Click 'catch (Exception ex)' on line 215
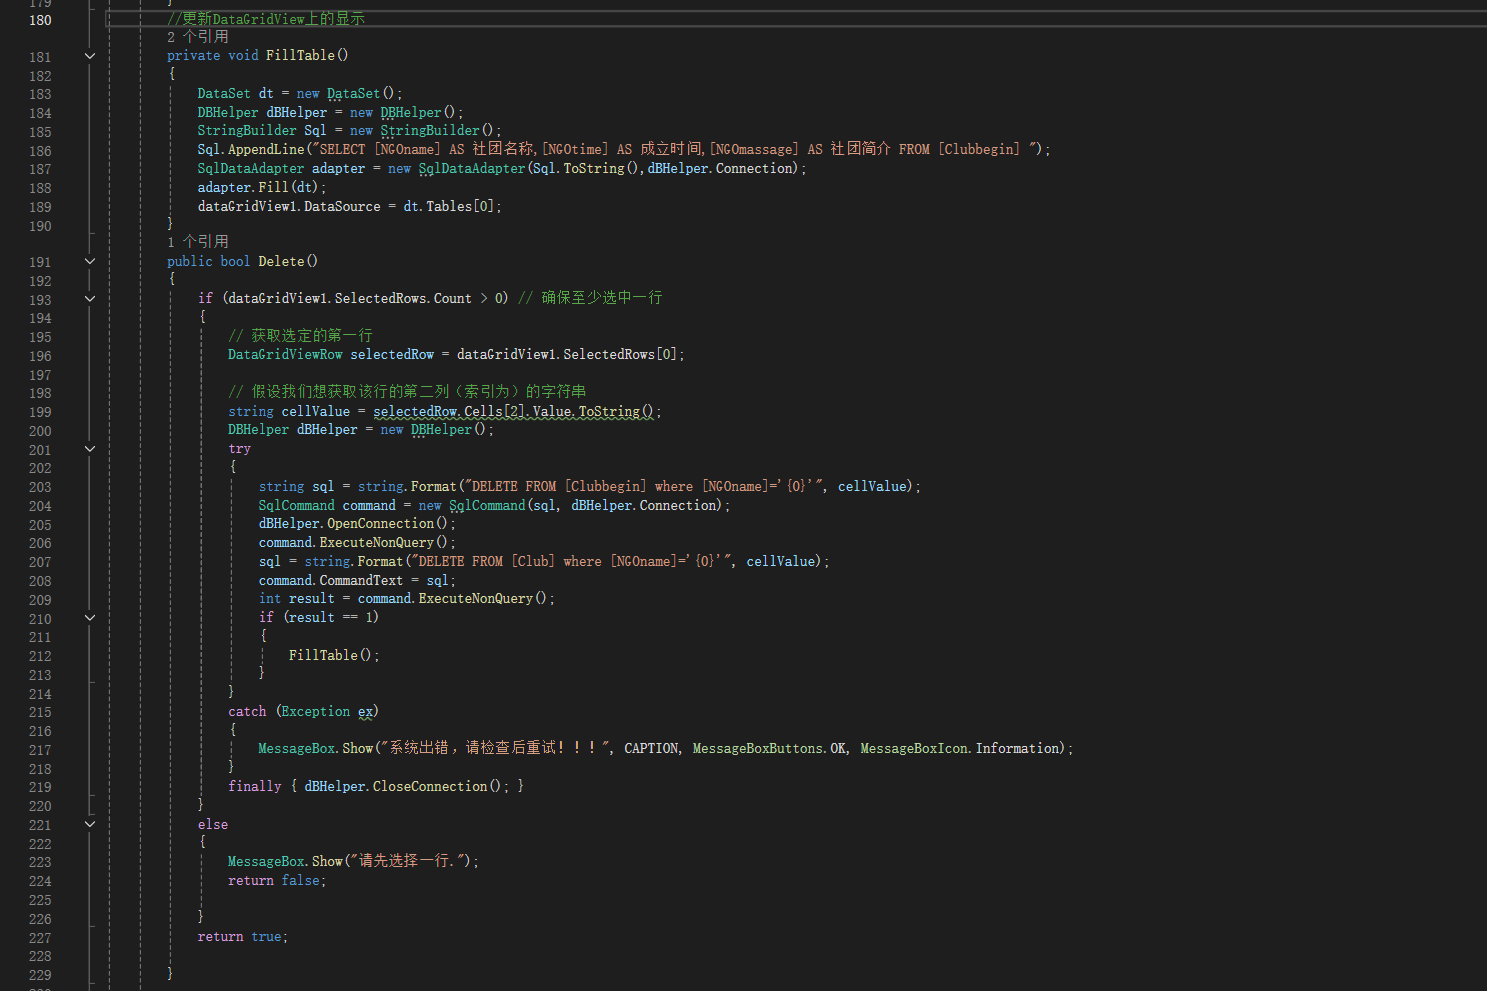The width and height of the screenshot is (1487, 991). click(x=303, y=712)
